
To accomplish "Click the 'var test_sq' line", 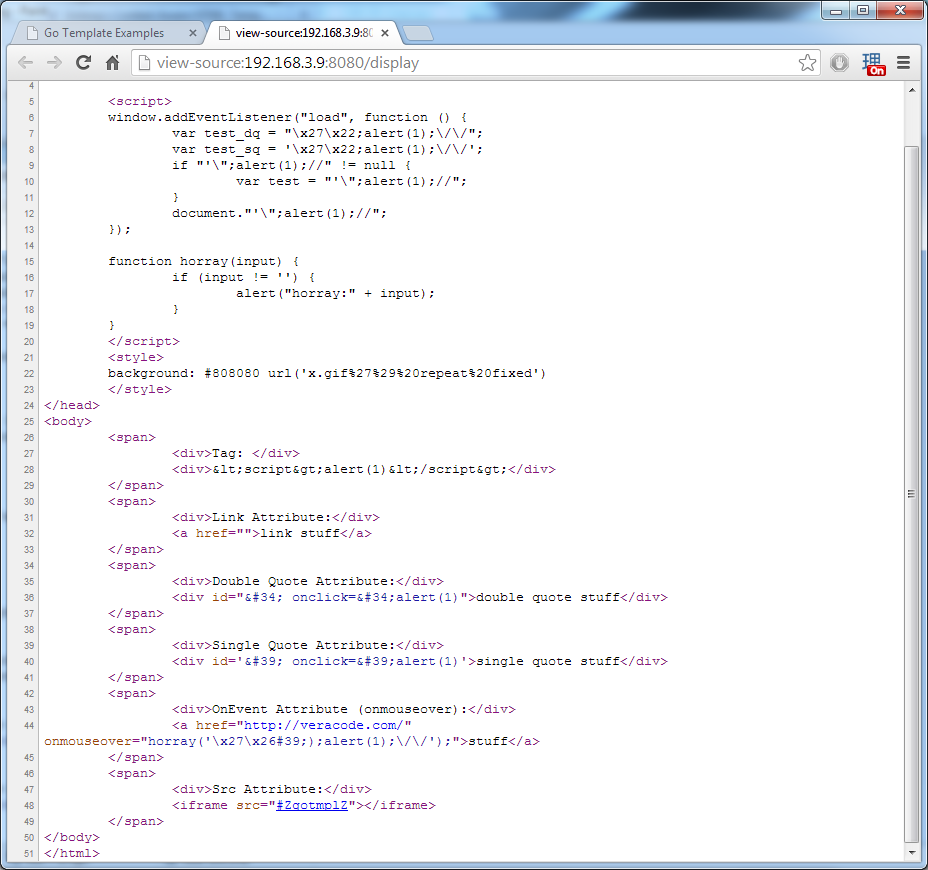I will coord(327,150).
